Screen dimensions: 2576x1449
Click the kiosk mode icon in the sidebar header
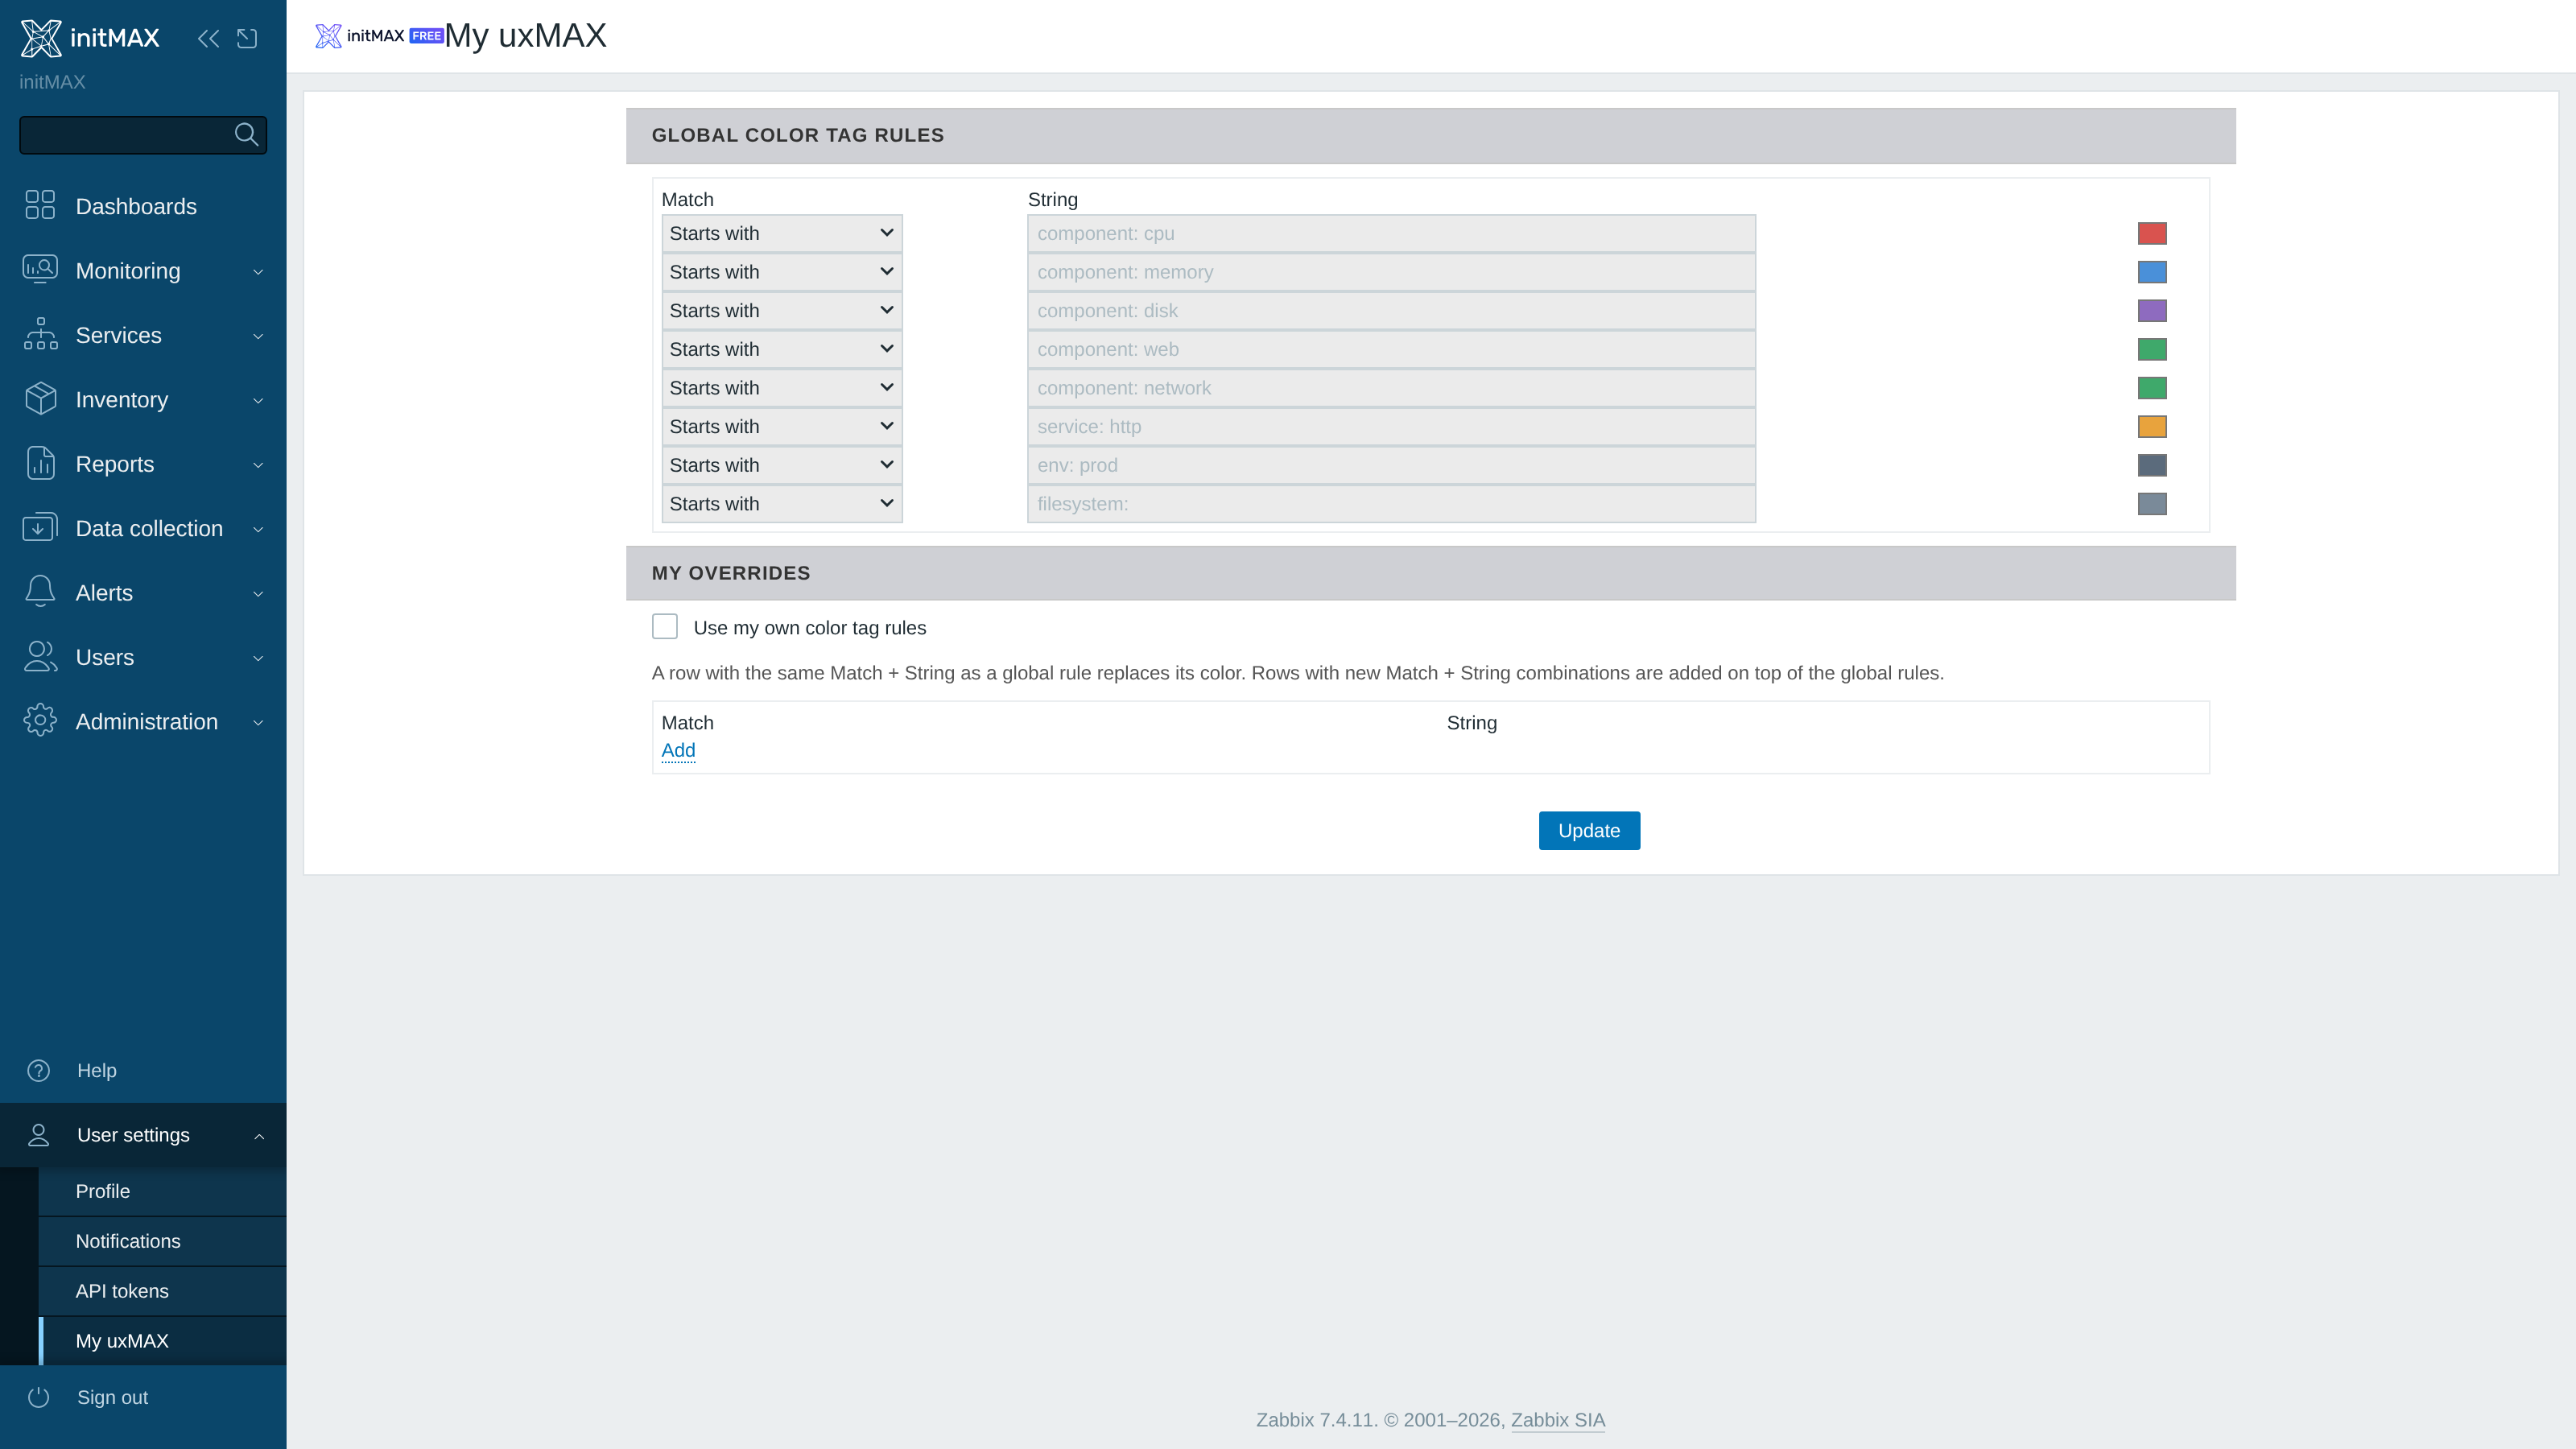(x=247, y=38)
